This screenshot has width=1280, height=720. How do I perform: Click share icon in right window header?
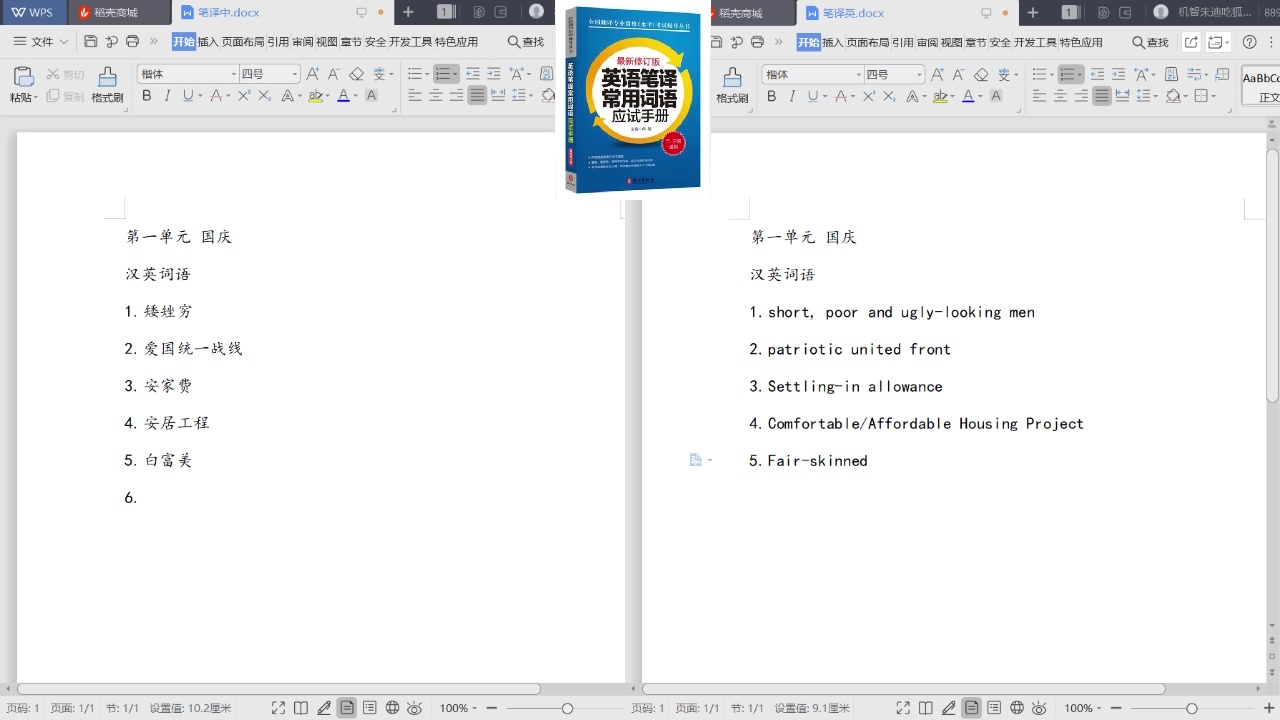point(1191,42)
